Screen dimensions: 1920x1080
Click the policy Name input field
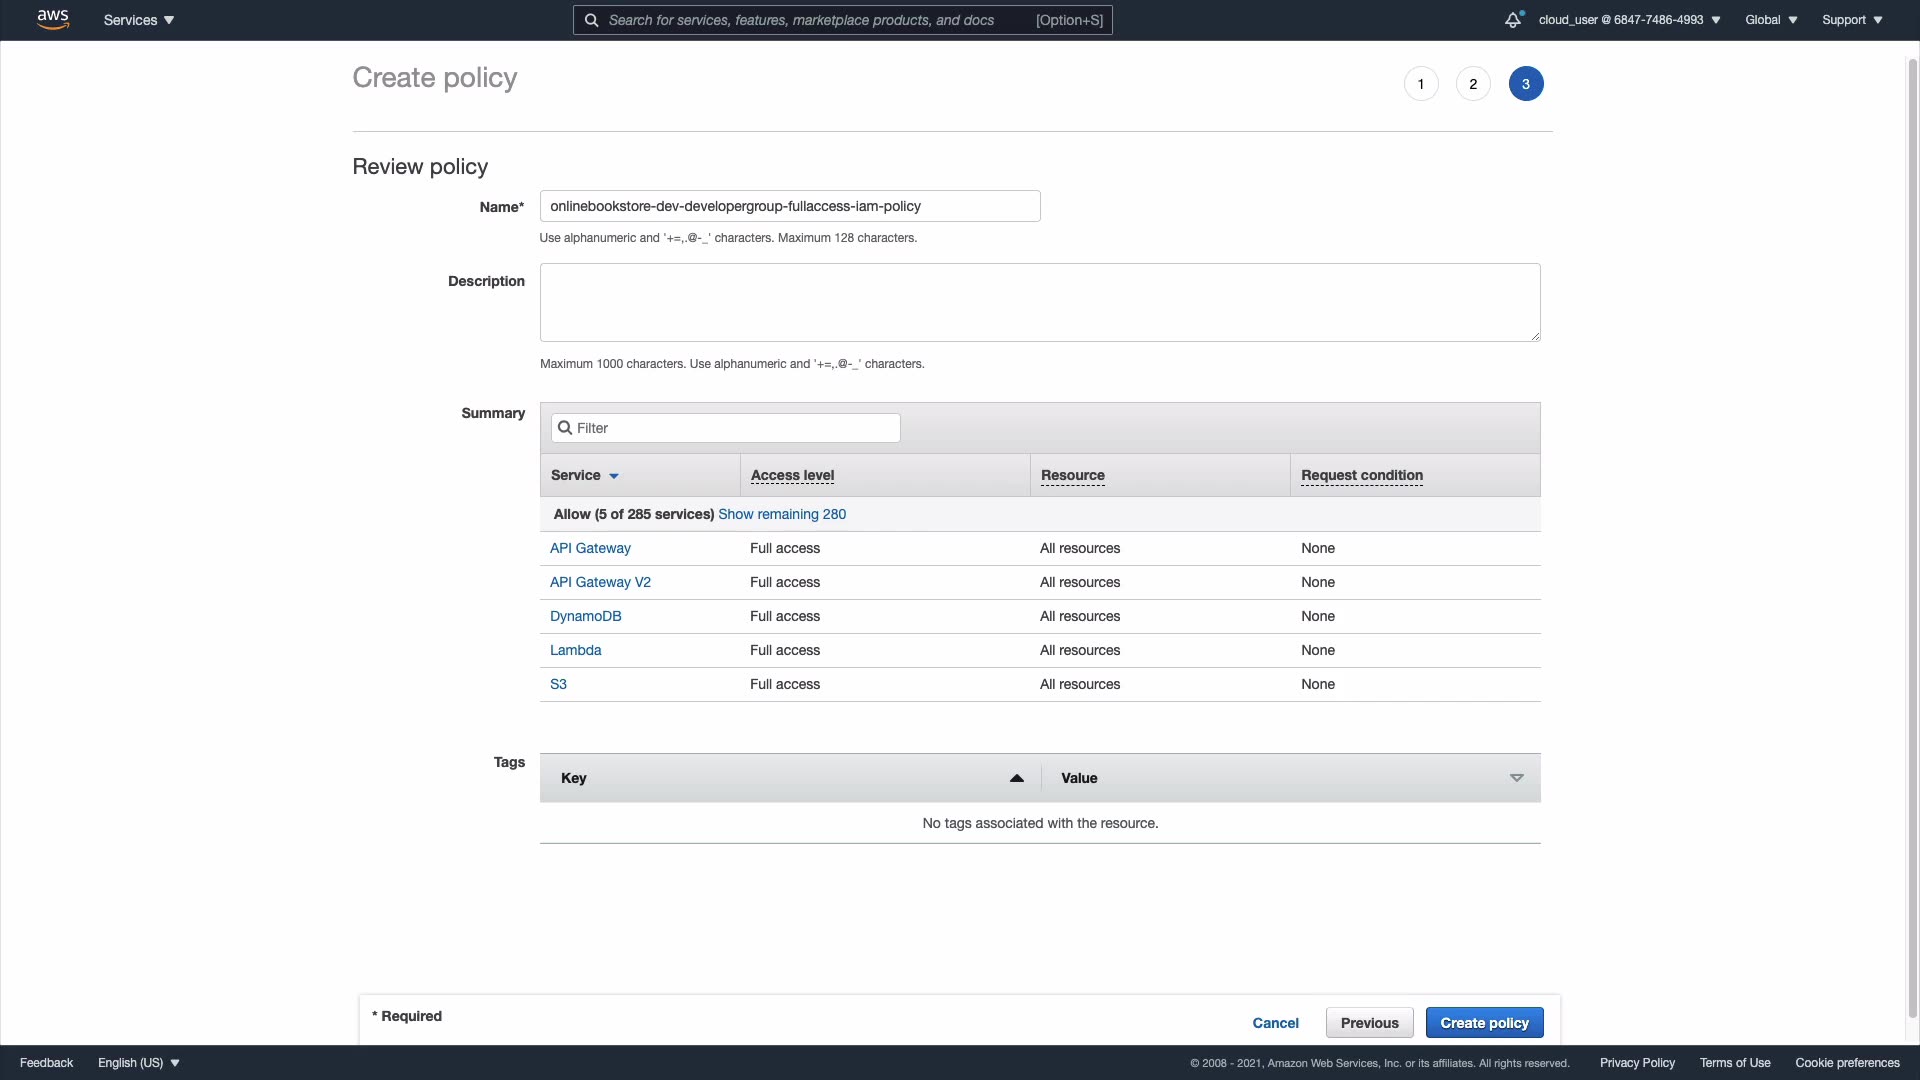790,206
